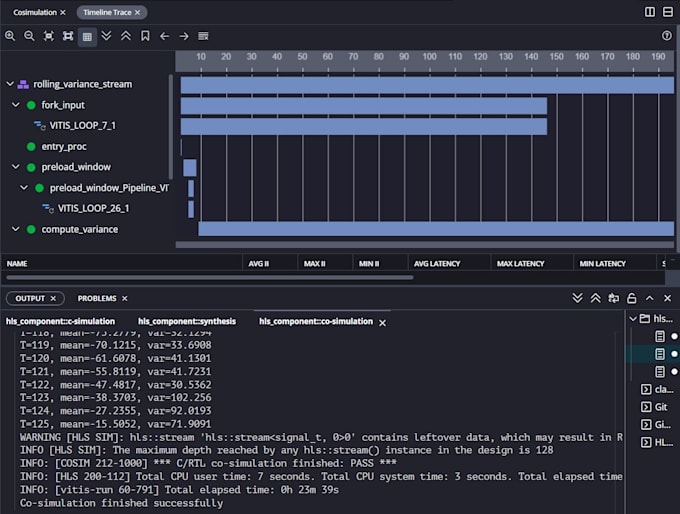The height and width of the screenshot is (514, 680).
Task: Sort by MAX LATENCY column
Action: coord(520,263)
